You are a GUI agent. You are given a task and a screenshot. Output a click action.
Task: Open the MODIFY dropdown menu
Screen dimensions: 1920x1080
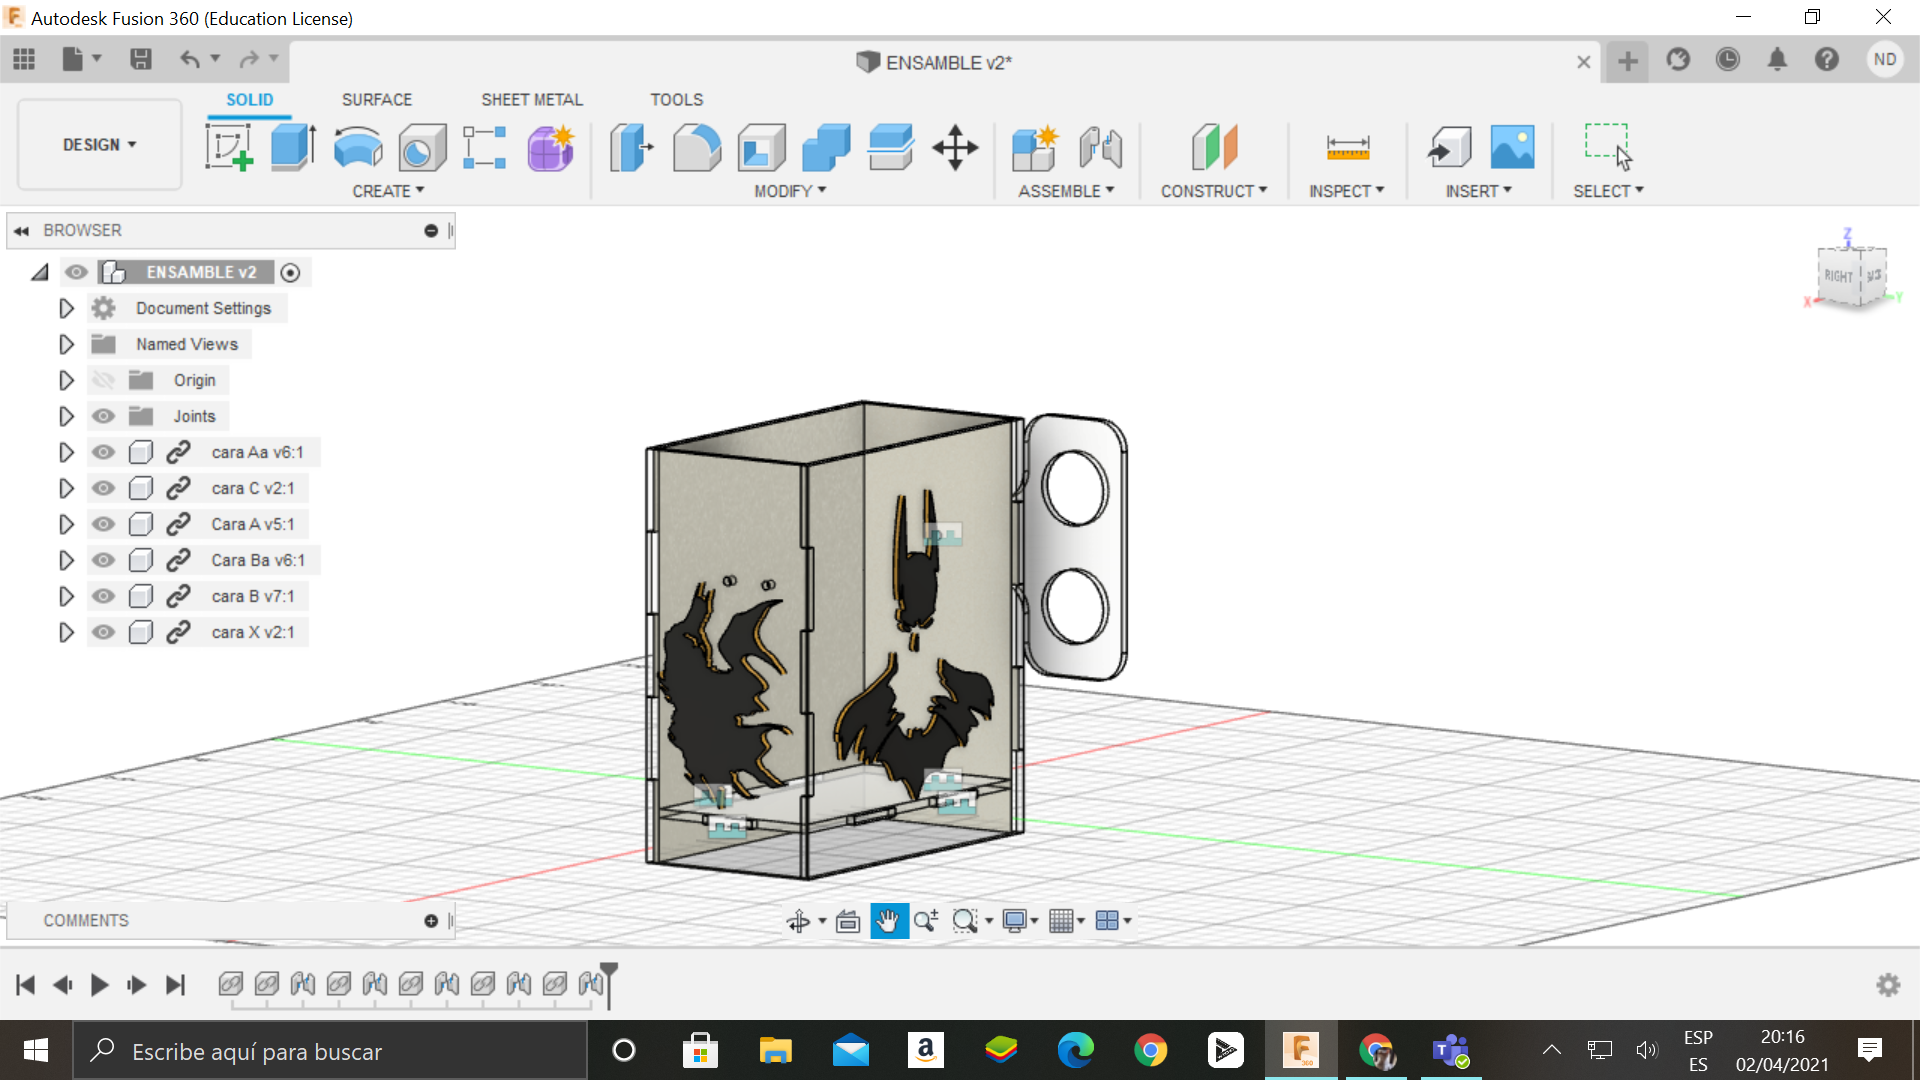[x=790, y=191]
